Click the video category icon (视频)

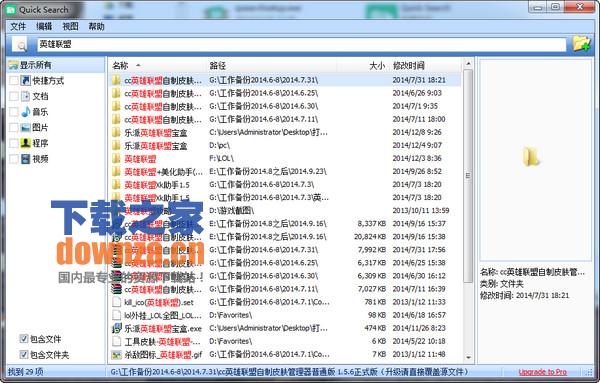26,159
